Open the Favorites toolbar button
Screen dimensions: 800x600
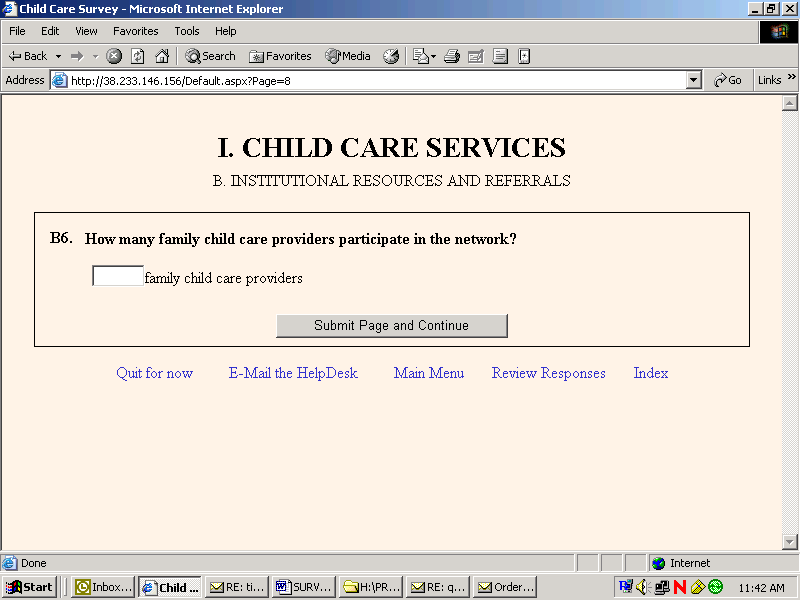[x=280, y=56]
